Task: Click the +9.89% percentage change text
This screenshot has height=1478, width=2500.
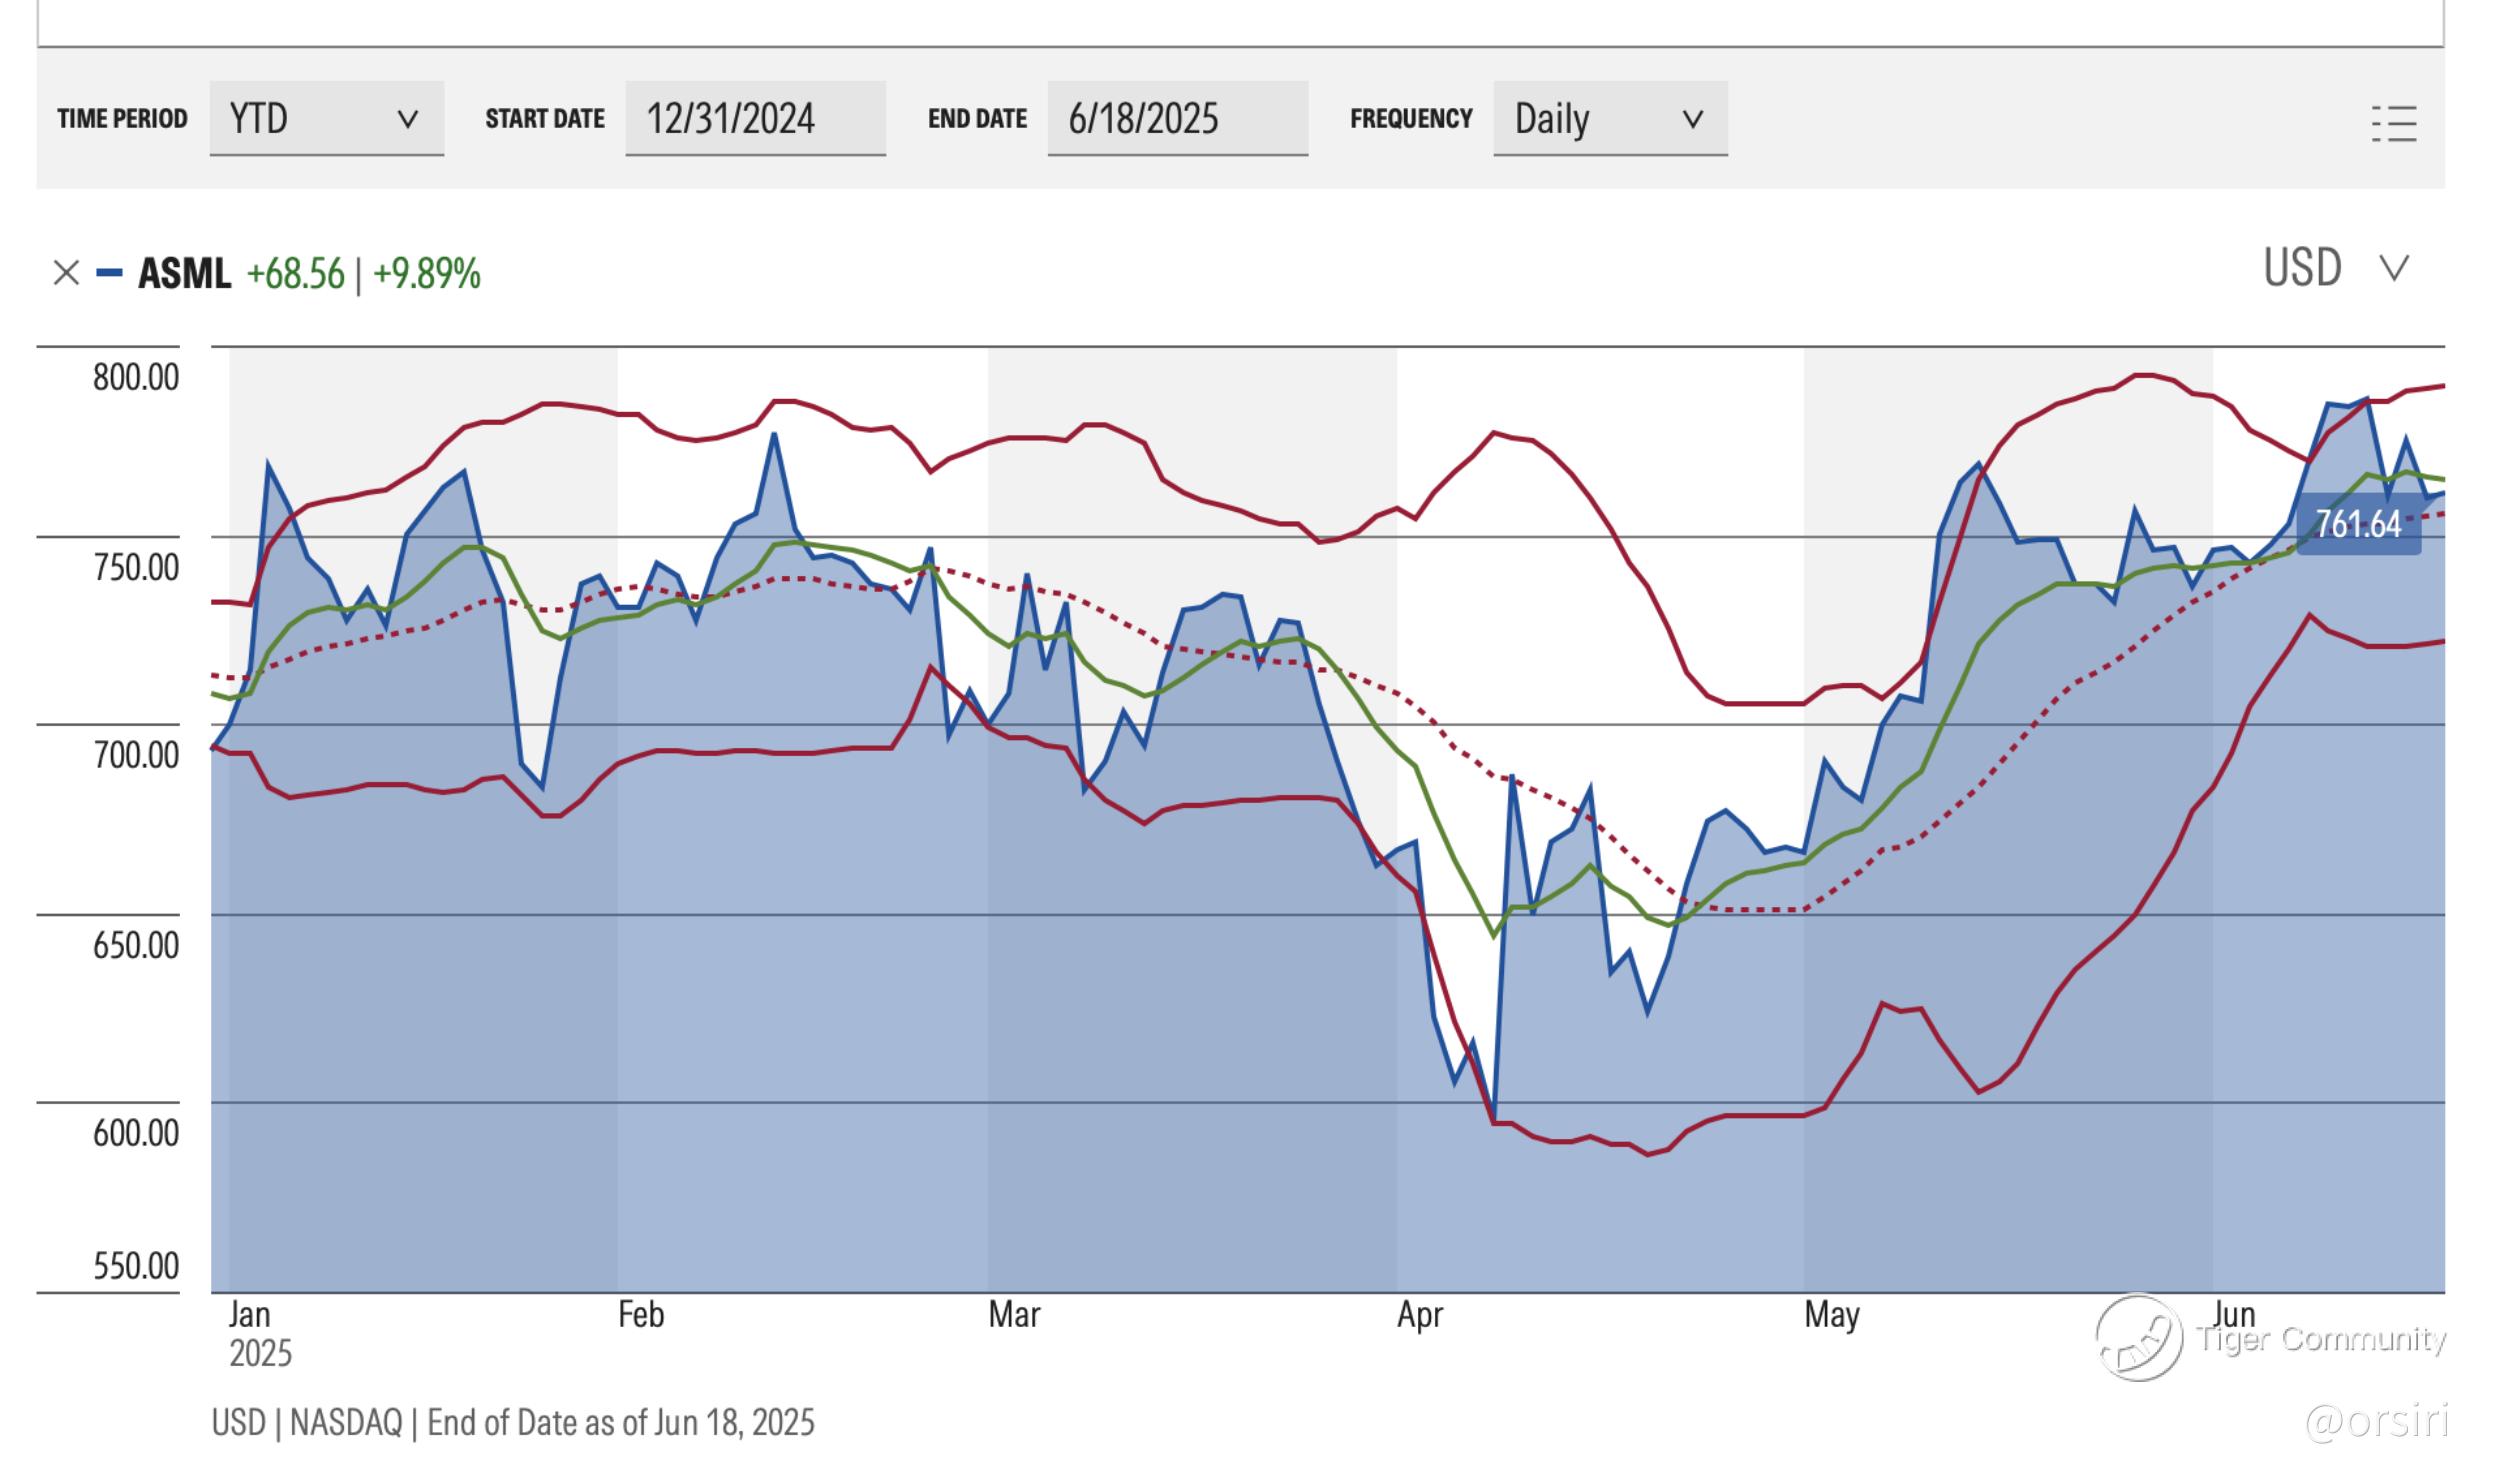Action: click(x=427, y=273)
